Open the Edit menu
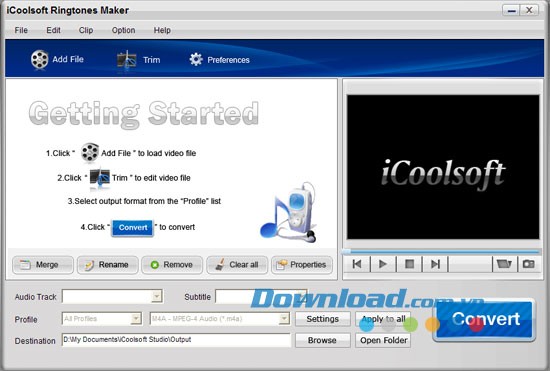The height and width of the screenshot is (371, 550). pyautogui.click(x=53, y=30)
